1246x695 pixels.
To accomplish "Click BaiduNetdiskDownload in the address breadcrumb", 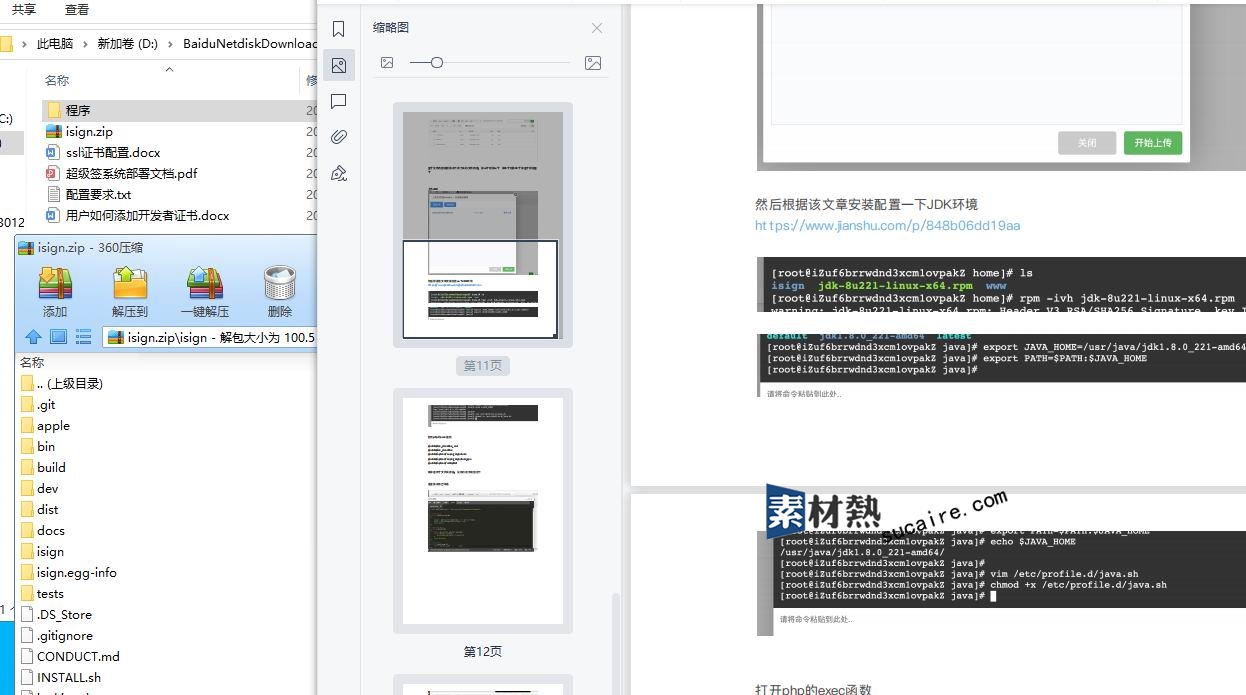I will [x=249, y=44].
